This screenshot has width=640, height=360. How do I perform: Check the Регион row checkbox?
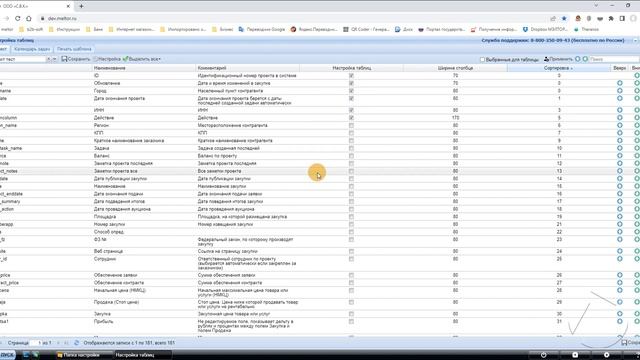[x=351, y=126]
